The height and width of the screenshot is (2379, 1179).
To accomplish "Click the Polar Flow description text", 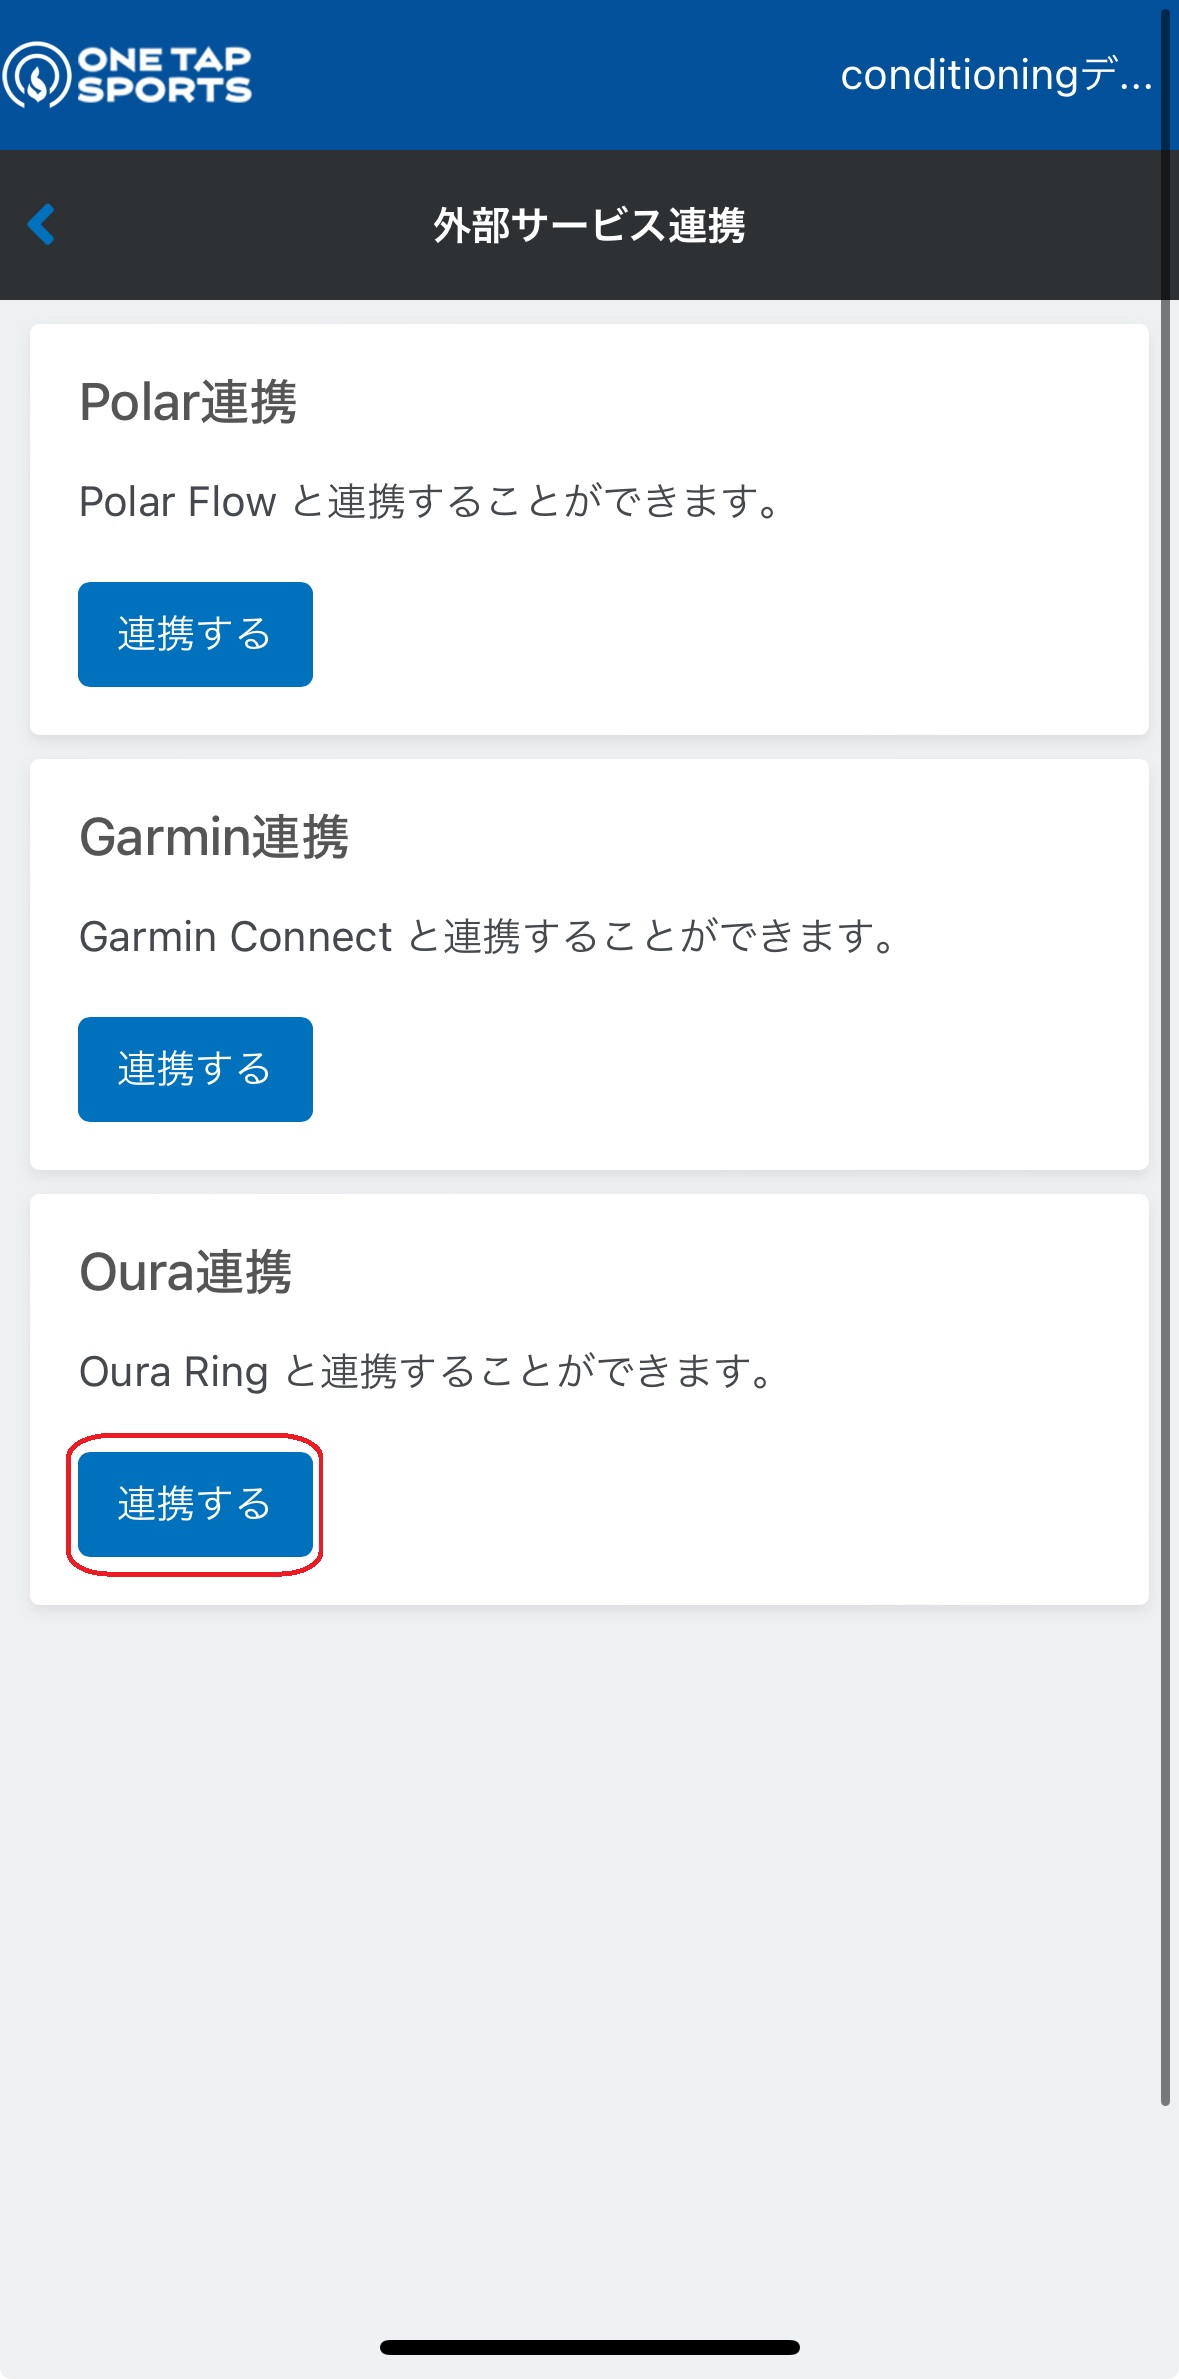I will tap(430, 501).
